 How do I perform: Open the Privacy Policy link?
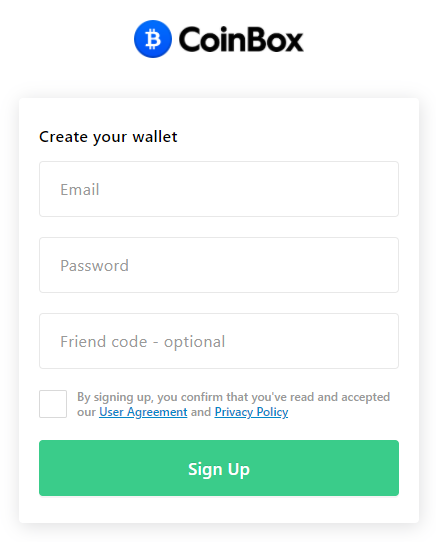[x=251, y=412]
